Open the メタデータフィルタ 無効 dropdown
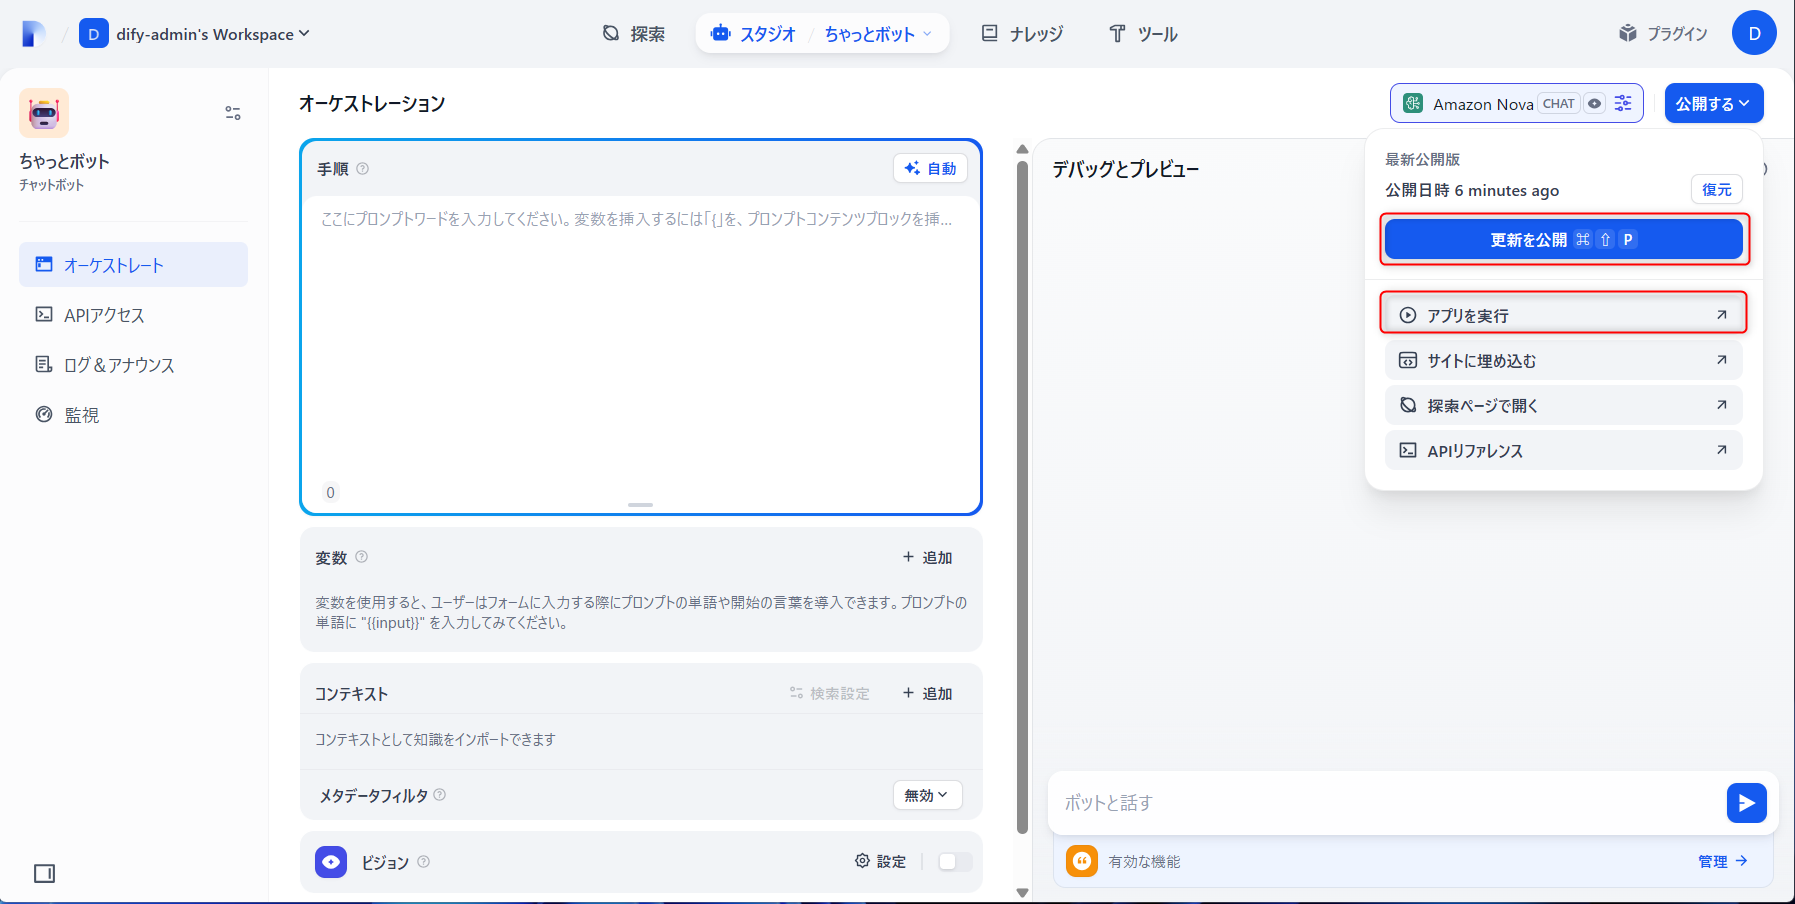 [927, 795]
